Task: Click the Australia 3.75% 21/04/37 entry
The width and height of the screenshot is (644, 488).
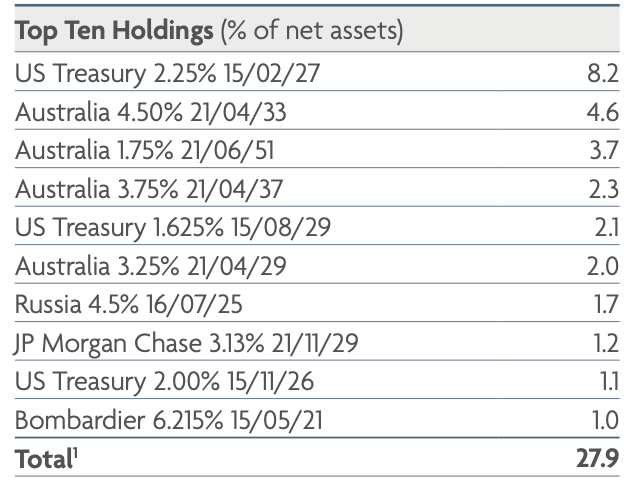Action: click(151, 190)
